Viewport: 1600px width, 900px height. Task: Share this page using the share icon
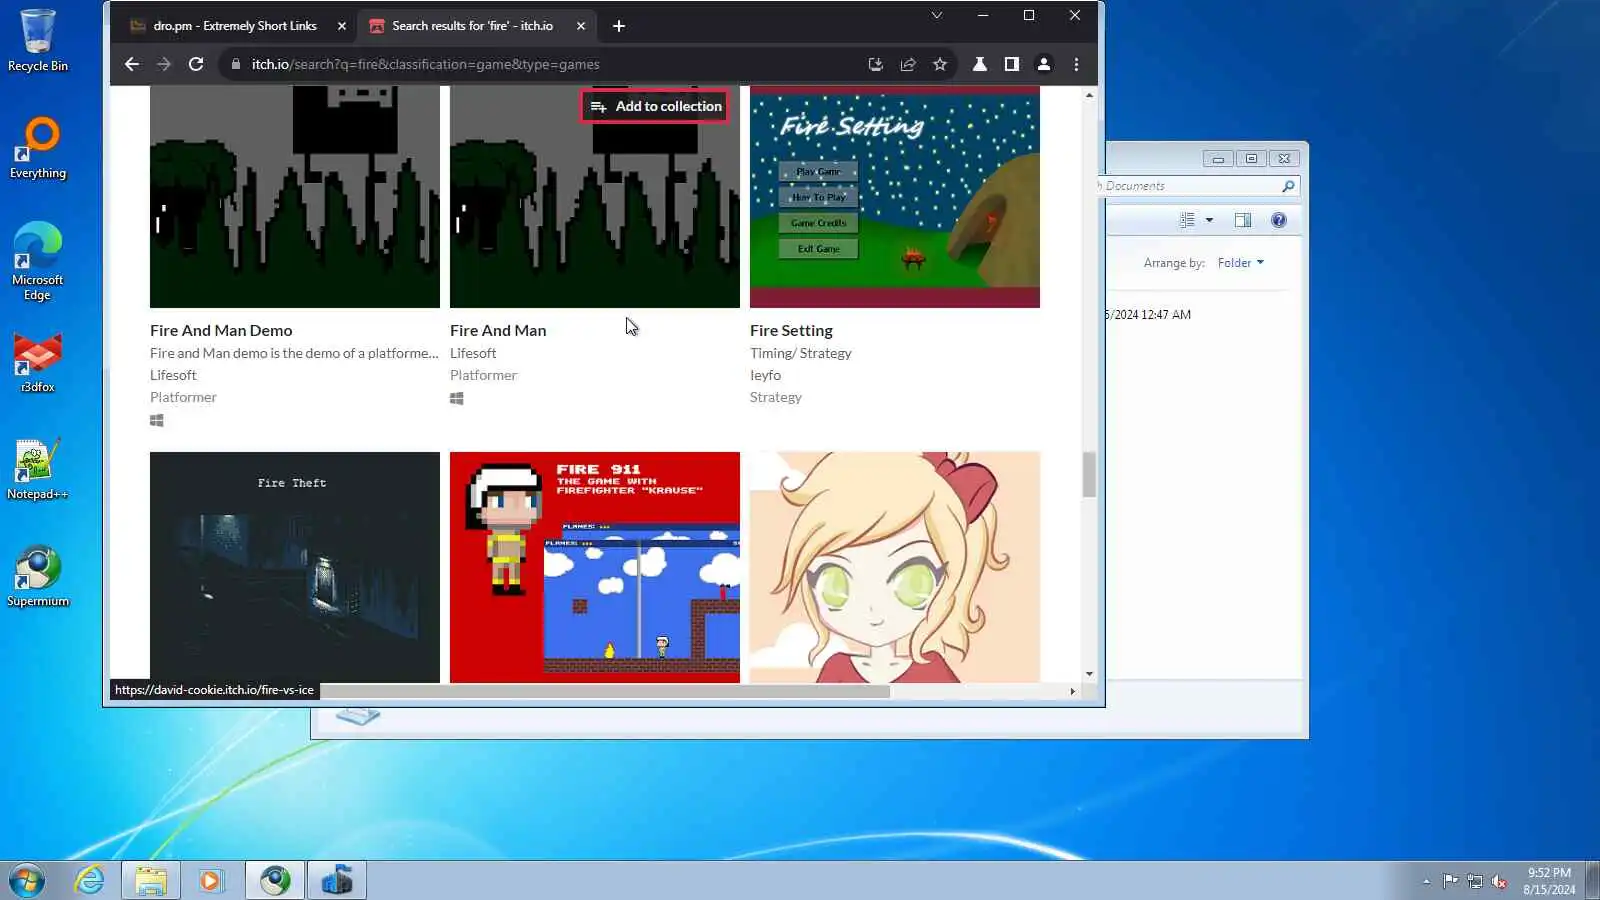point(908,64)
